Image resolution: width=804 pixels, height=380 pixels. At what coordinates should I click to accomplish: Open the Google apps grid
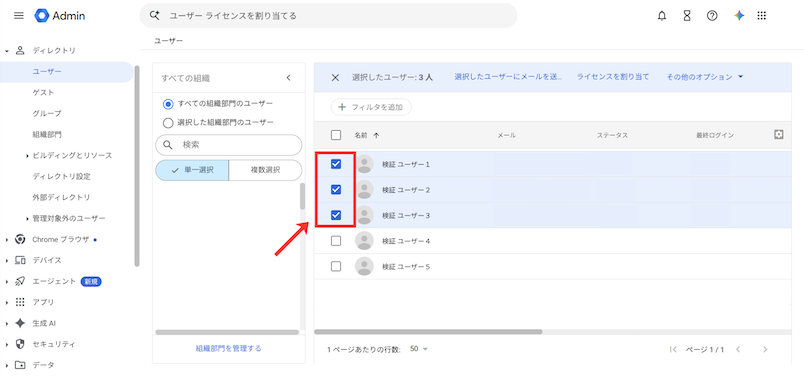761,16
